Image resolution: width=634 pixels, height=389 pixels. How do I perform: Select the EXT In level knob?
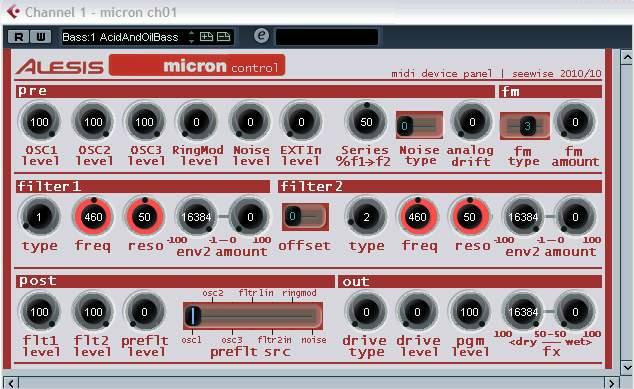click(x=301, y=122)
